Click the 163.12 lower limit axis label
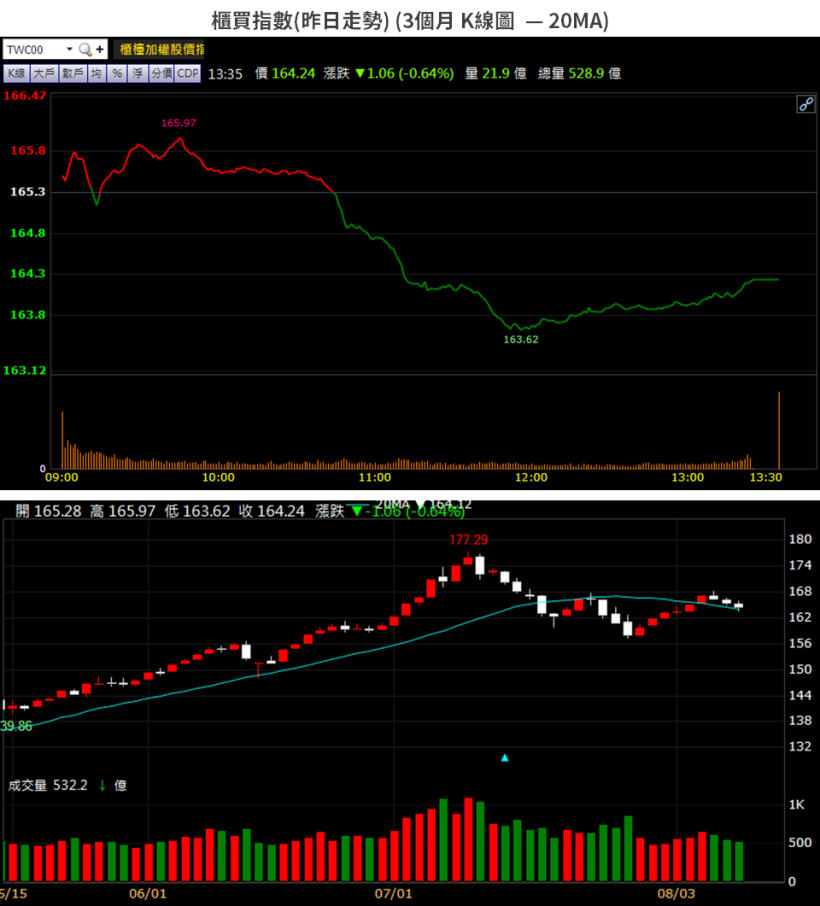Screen dimensions: 820x906 click(x=24, y=370)
